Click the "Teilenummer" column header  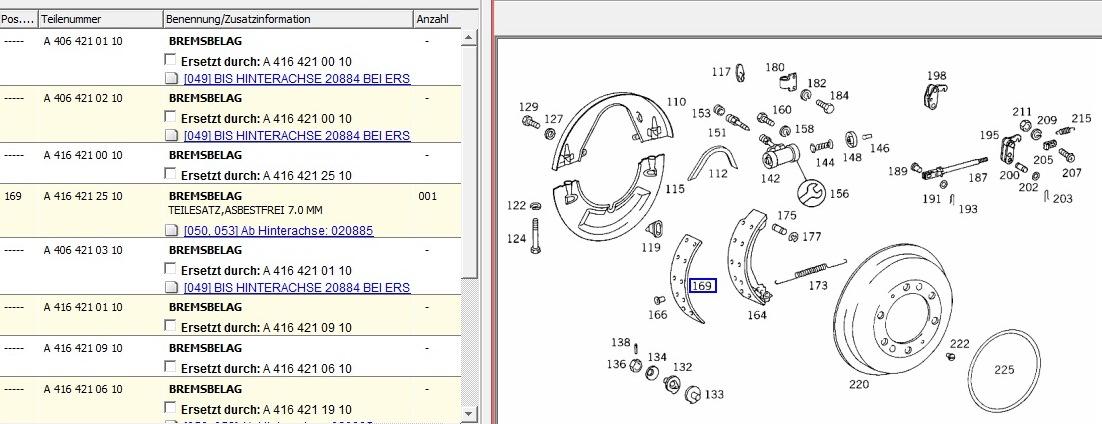point(100,19)
